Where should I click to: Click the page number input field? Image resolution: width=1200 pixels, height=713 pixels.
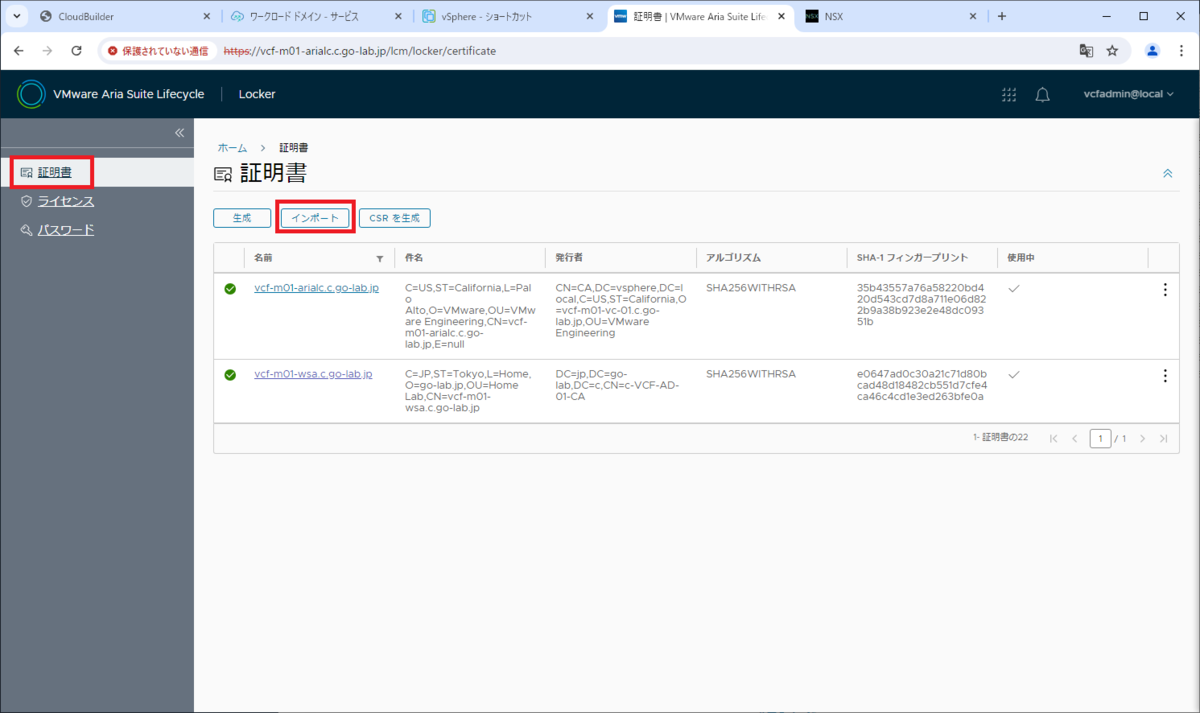pos(1100,439)
